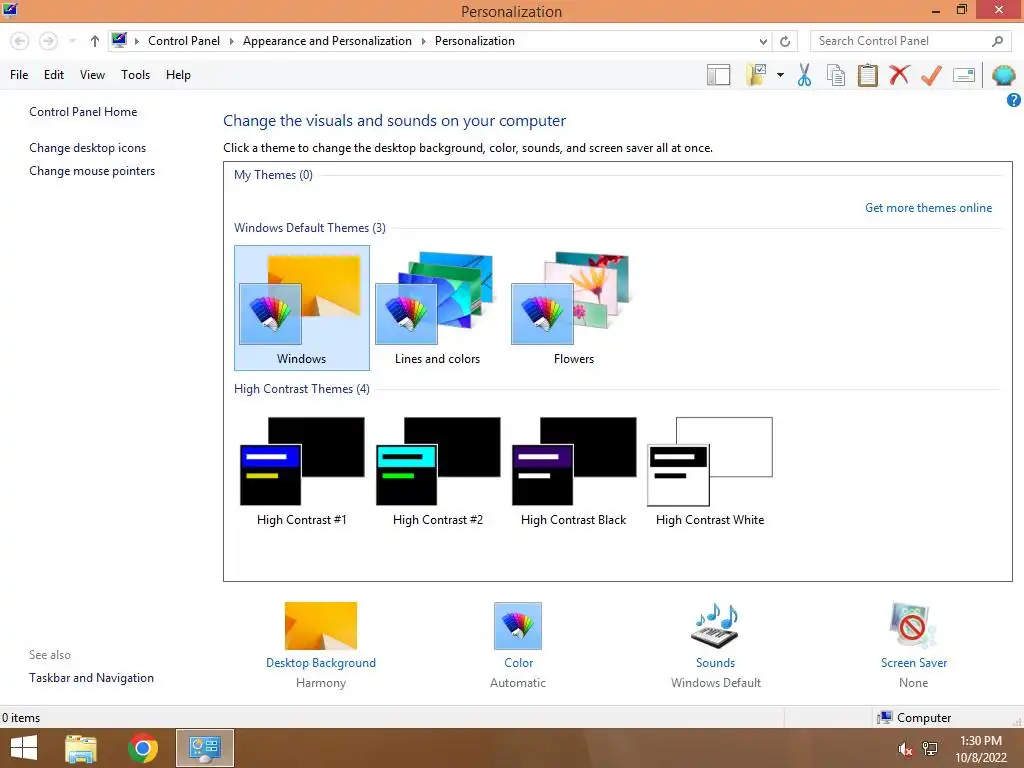This screenshot has height=768, width=1024.
Task: Apply the High Contrast #1 theme
Action: [x=302, y=472]
